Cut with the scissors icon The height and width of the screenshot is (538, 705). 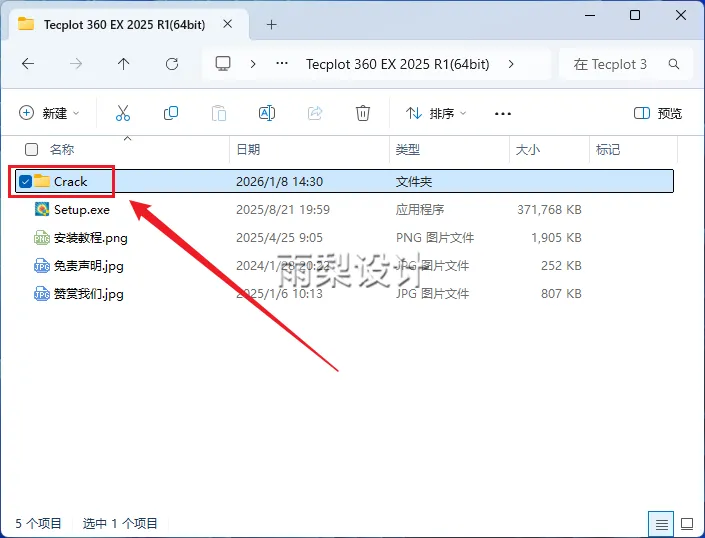tap(123, 113)
